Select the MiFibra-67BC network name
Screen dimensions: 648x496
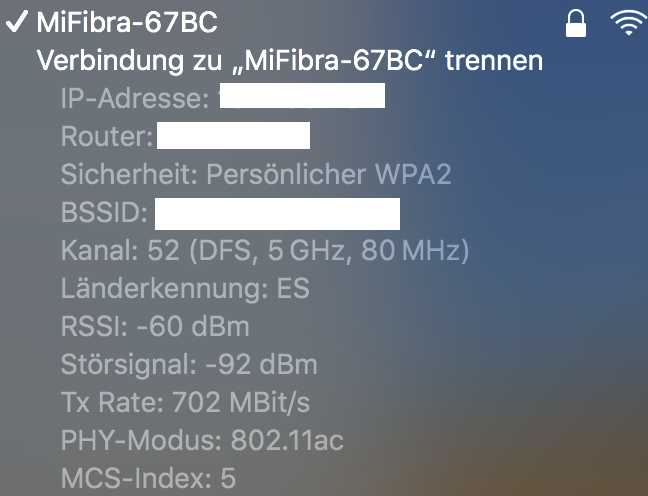127,22
